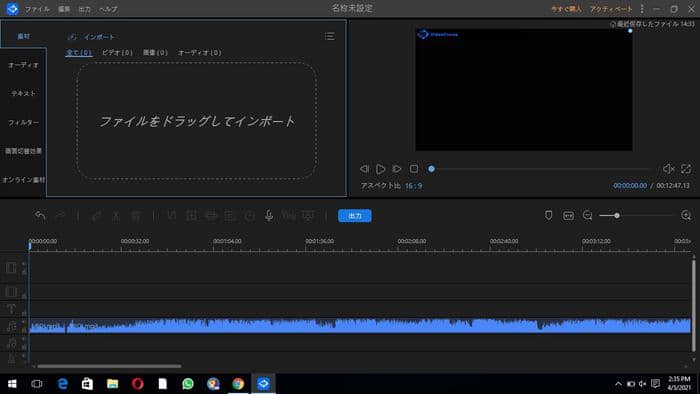Click the text track T icon

click(x=11, y=309)
